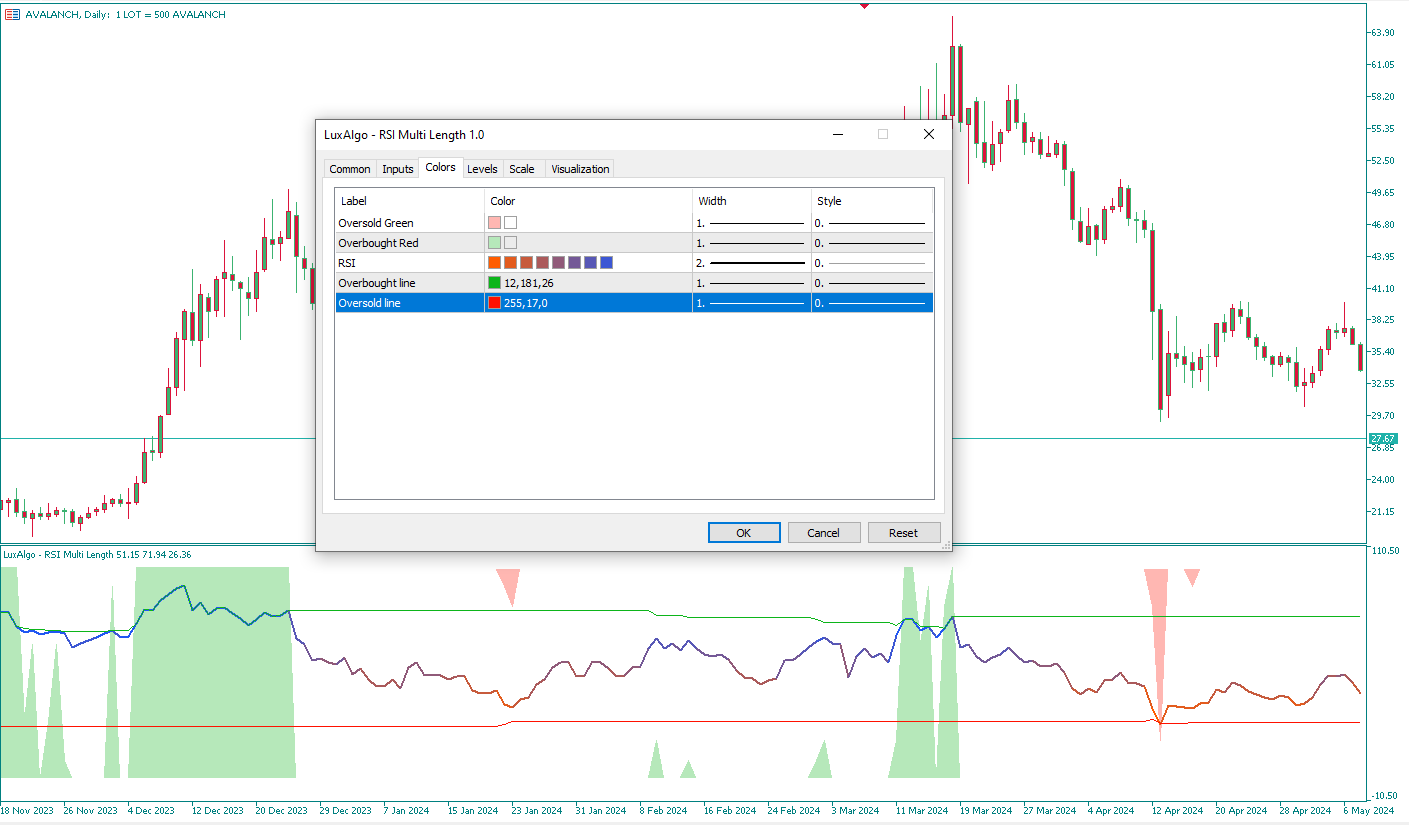Open the RSI row width dropdown
The width and height of the screenshot is (1409, 825).
point(751,263)
